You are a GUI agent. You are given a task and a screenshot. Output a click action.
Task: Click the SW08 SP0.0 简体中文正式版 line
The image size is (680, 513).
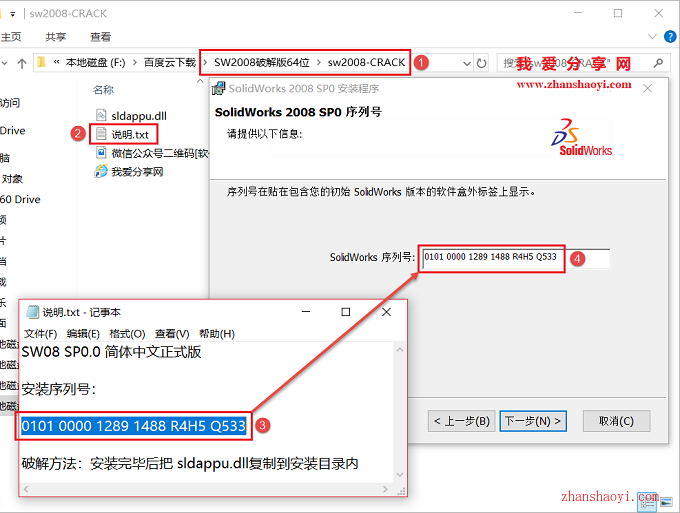point(111,352)
